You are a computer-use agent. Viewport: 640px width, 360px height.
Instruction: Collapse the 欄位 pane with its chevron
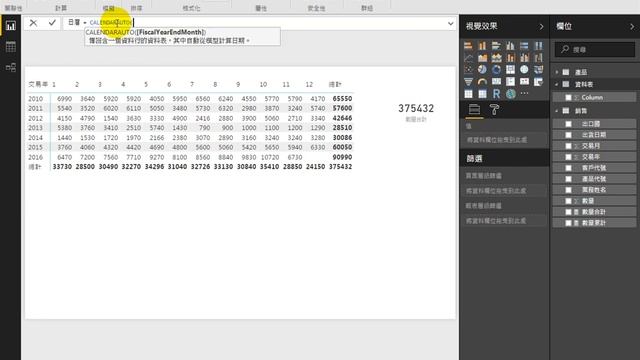click(632, 27)
